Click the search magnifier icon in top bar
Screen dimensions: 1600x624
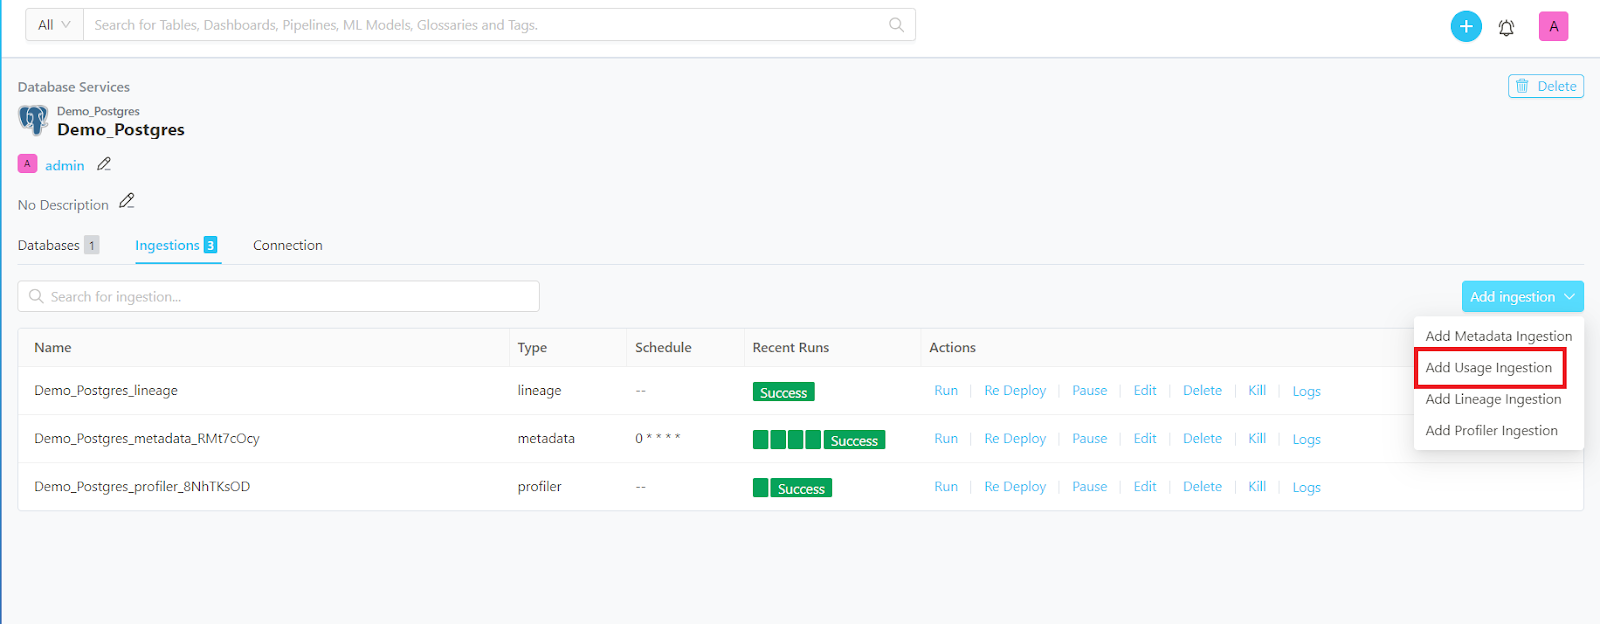pos(896,25)
